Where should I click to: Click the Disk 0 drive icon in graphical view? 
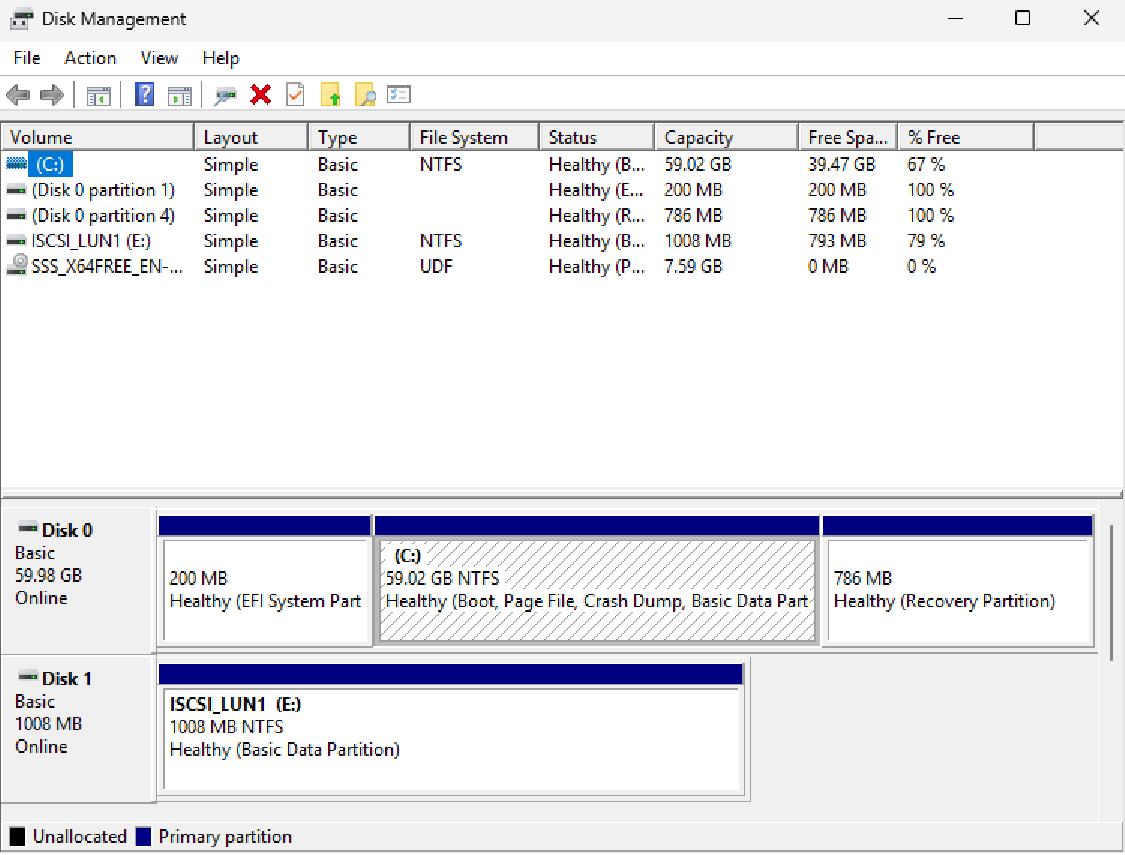(28, 528)
